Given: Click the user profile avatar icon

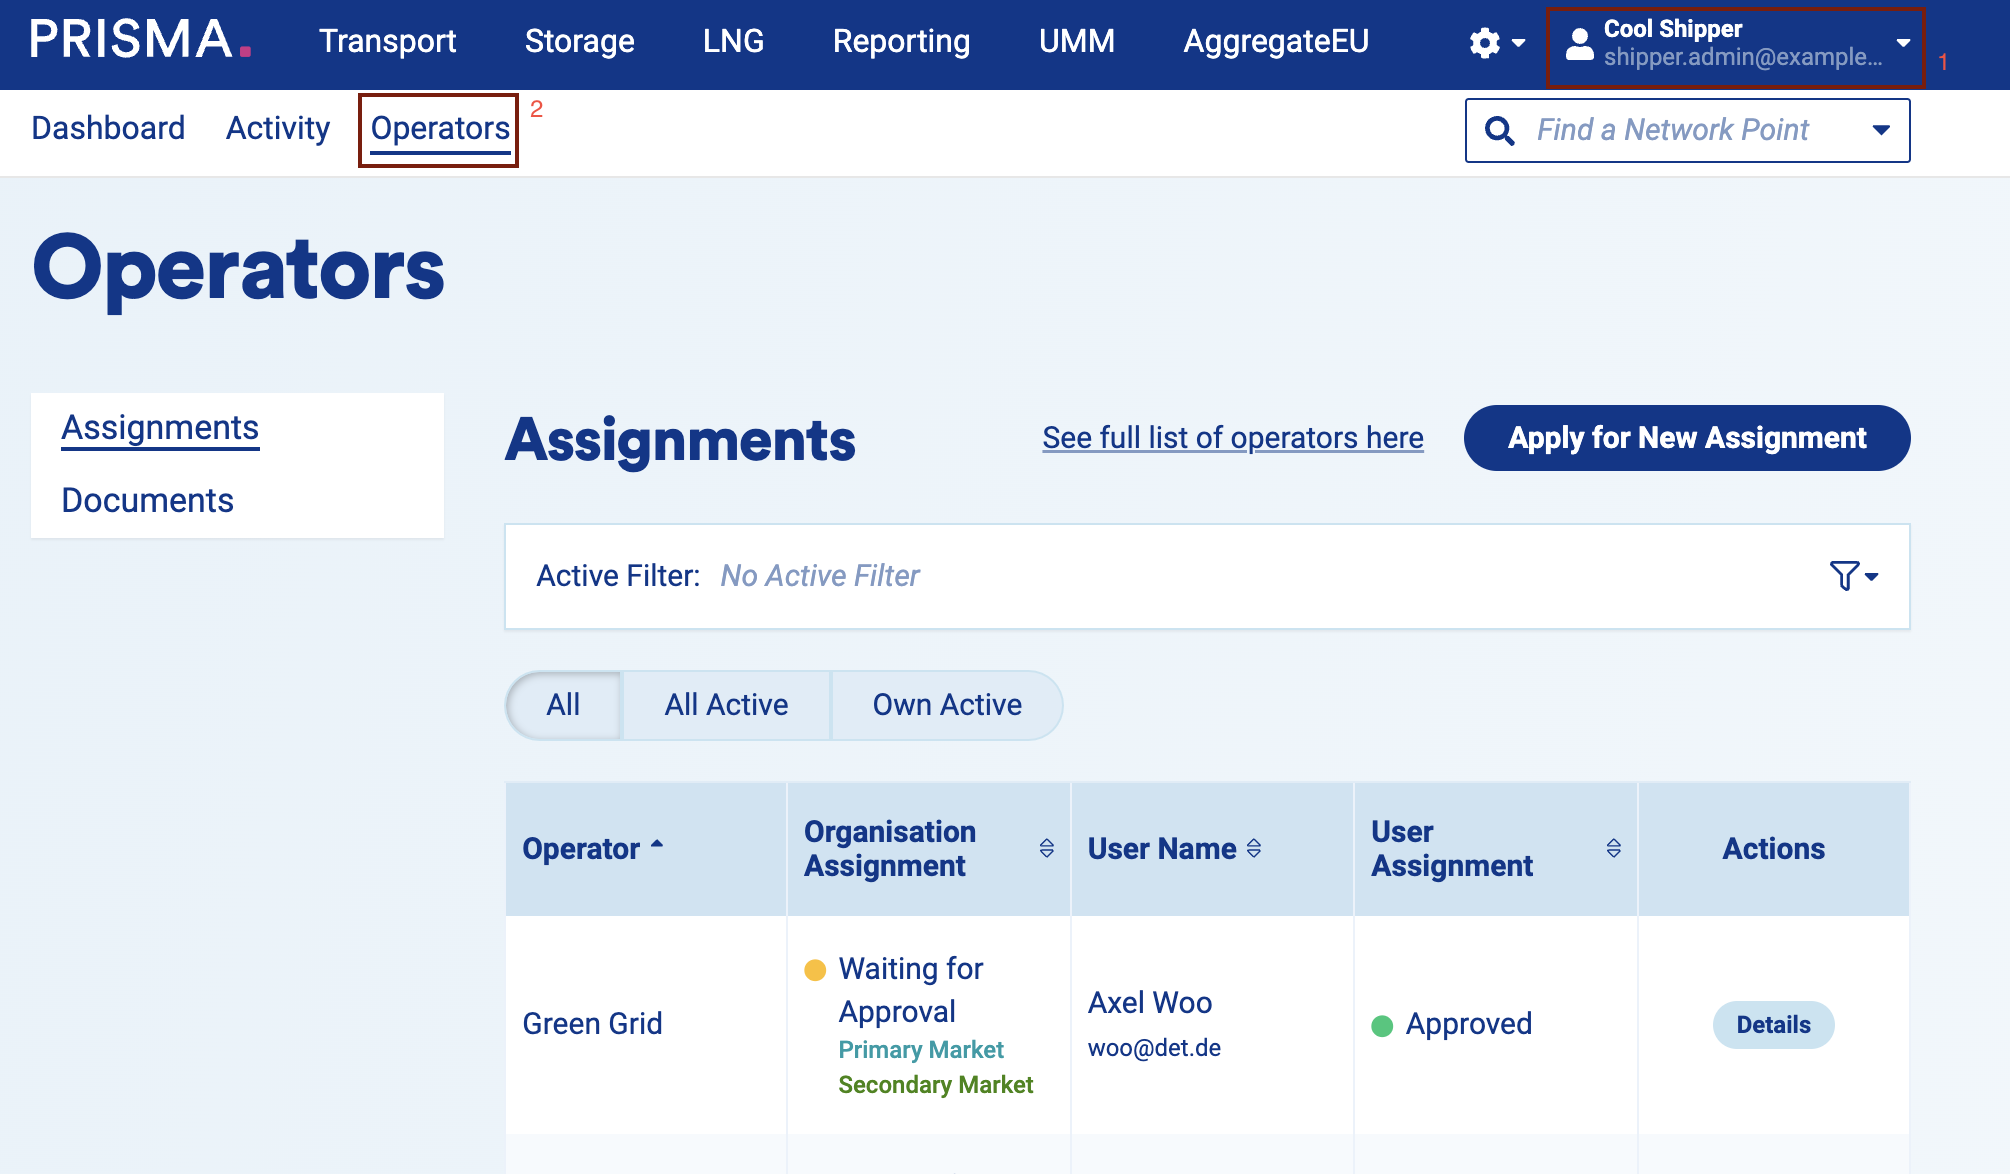Looking at the screenshot, I should [1579, 43].
